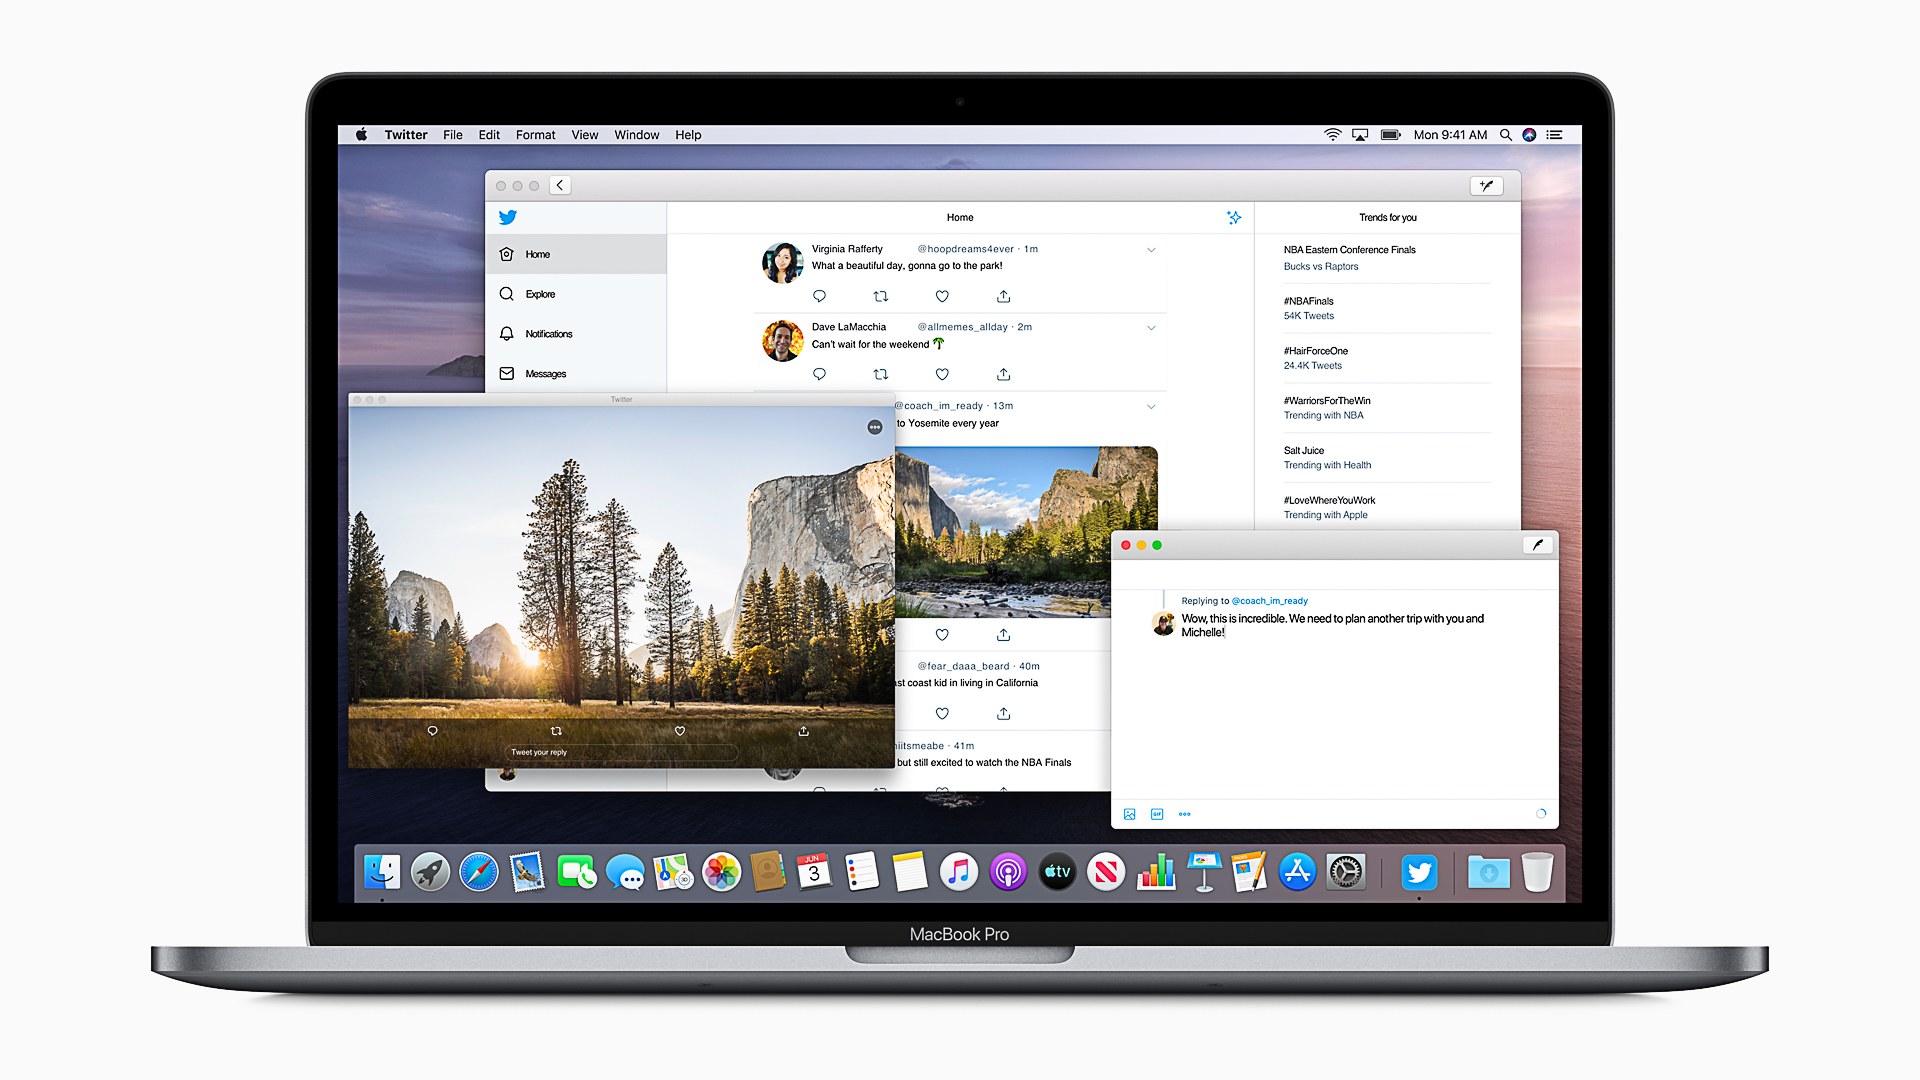Open more options on Virginia Rafferty's tweet
Viewport: 1920px width, 1080px height.
(1151, 250)
